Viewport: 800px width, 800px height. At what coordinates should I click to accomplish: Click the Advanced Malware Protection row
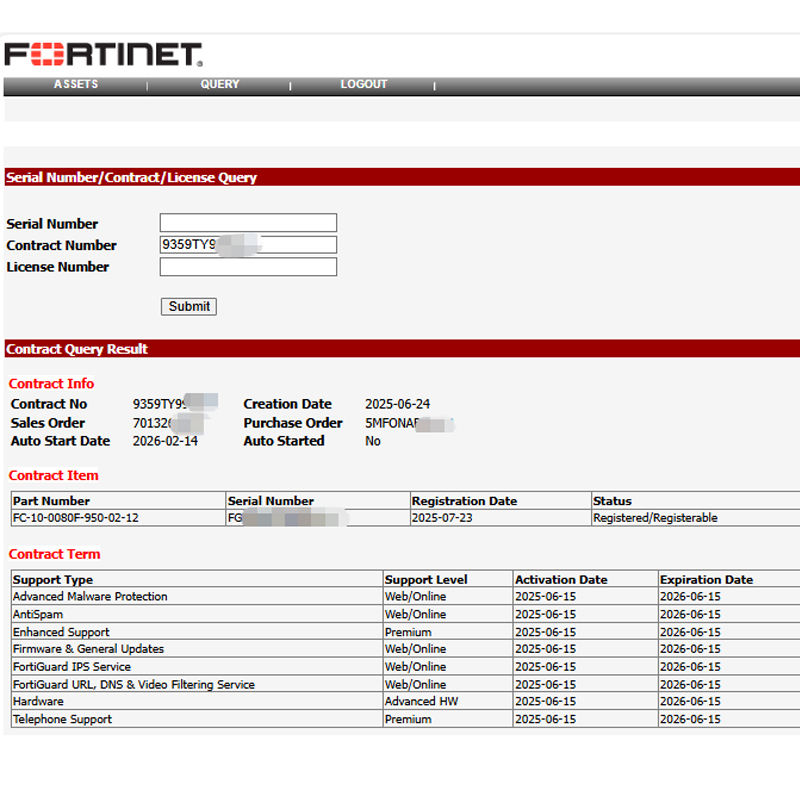click(x=90, y=597)
